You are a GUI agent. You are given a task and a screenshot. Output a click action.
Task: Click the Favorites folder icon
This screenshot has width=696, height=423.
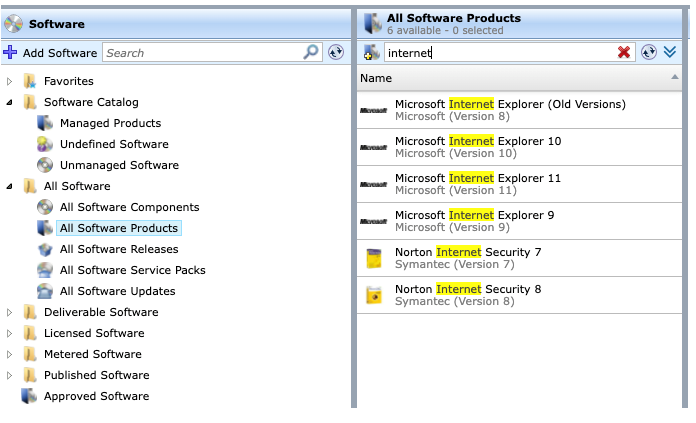pyautogui.click(x=30, y=81)
